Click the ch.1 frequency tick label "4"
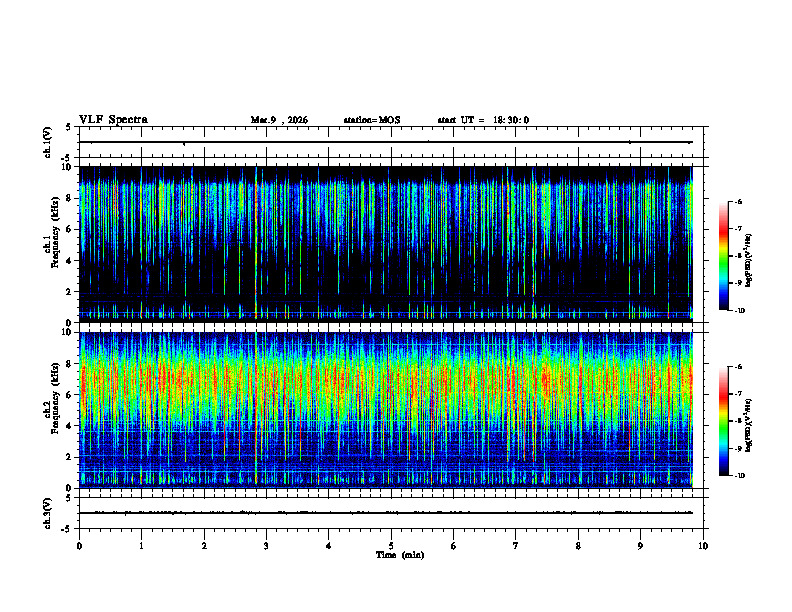The width and height of the screenshot is (792, 612). (x=70, y=261)
